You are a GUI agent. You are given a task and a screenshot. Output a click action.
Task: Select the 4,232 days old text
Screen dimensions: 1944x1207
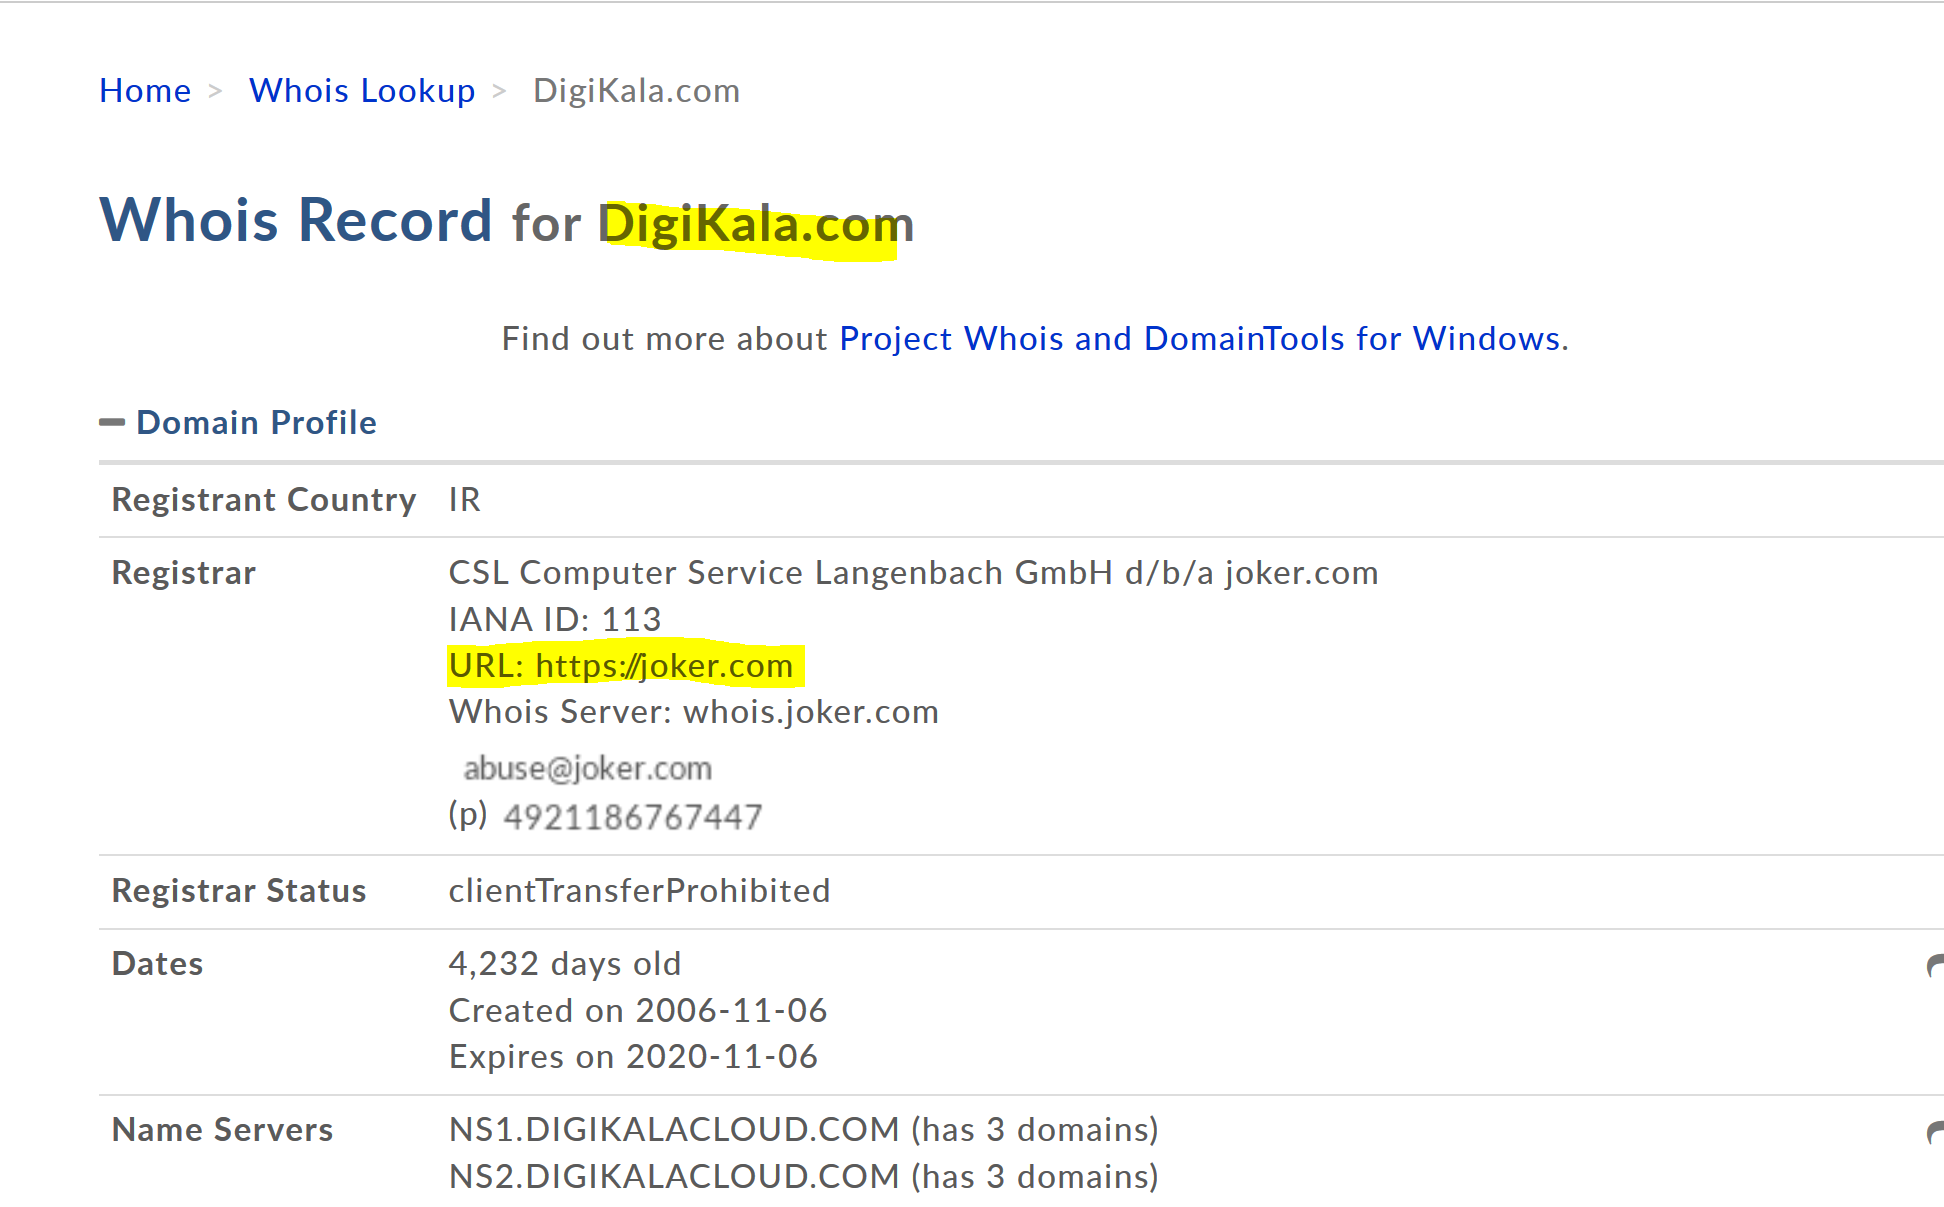(565, 964)
